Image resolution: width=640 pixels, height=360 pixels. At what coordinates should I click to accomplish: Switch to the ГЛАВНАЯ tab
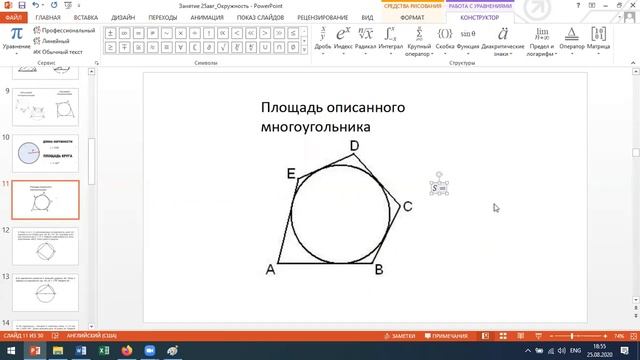click(x=48, y=18)
